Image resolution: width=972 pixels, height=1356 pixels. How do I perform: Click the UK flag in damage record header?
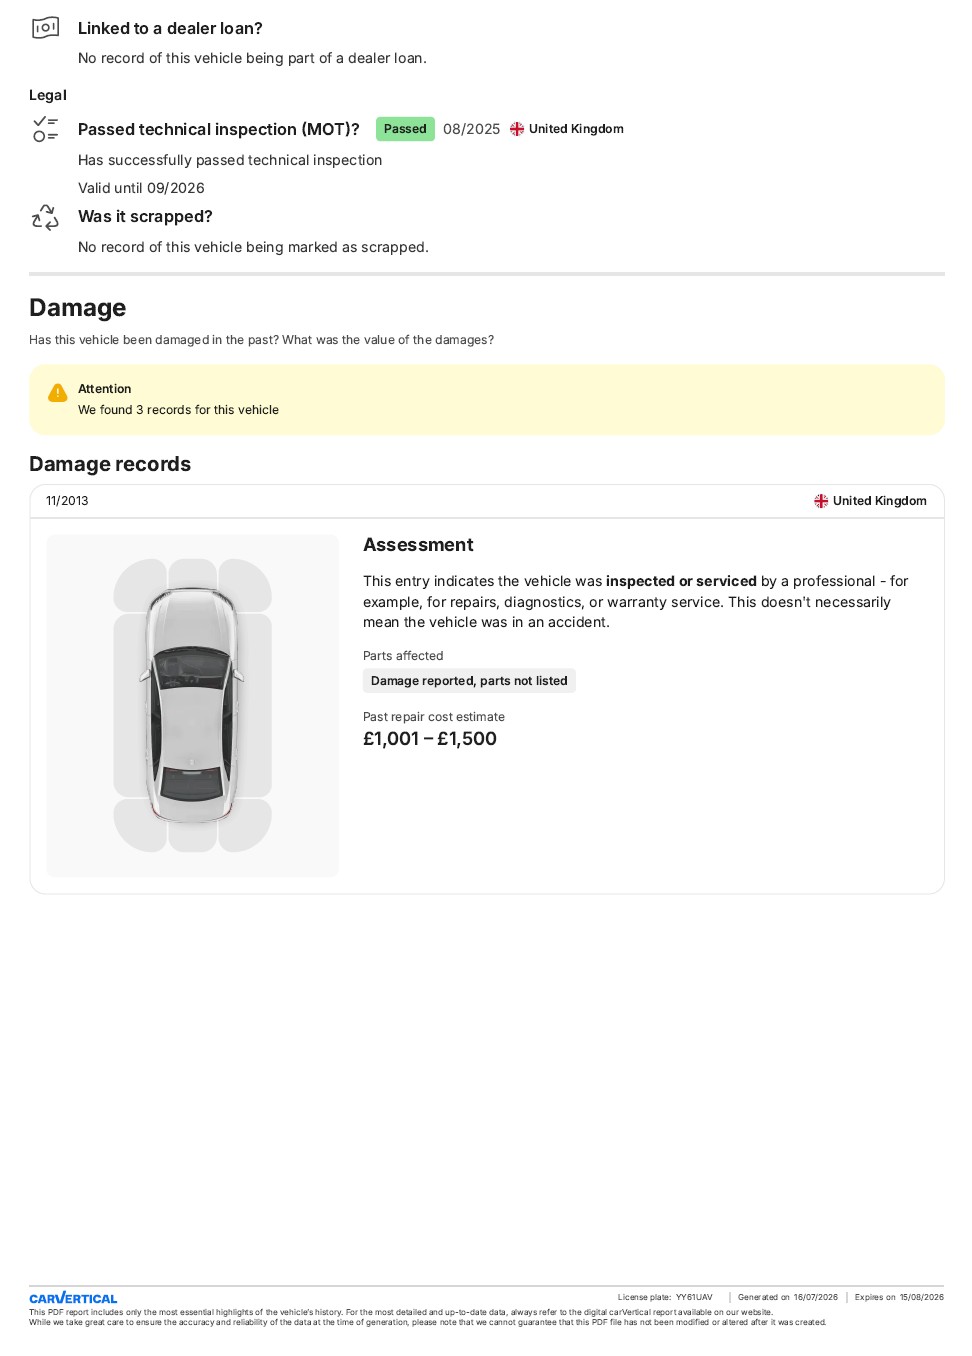pos(821,501)
